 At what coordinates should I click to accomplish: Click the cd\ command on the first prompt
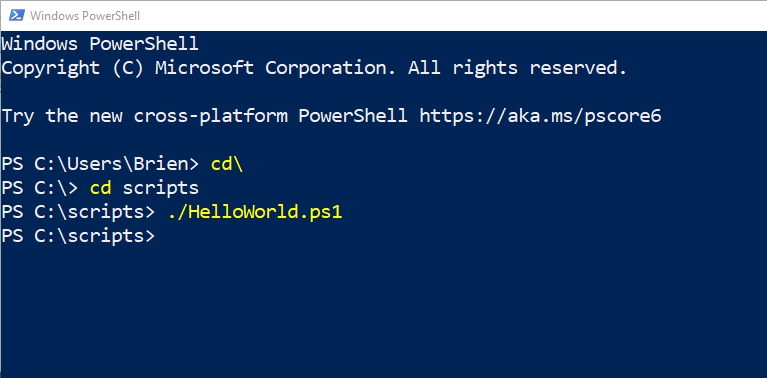[x=227, y=164]
